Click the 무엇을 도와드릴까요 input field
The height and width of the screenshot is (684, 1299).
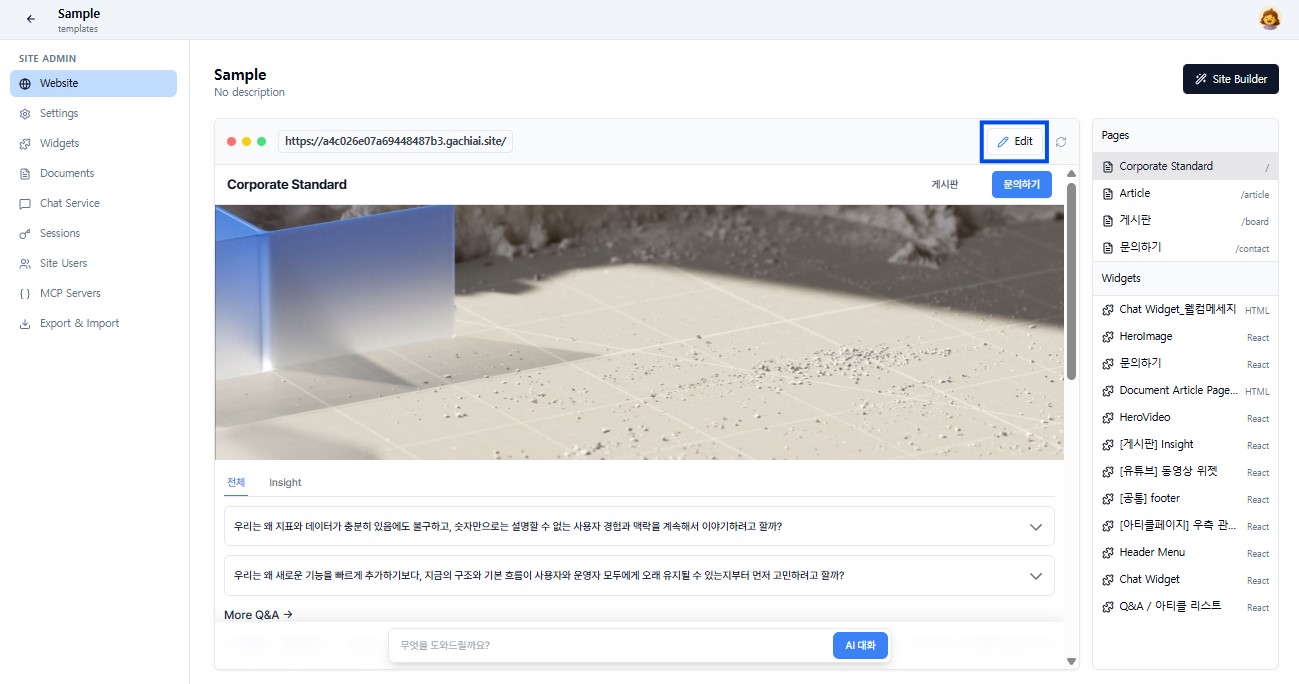pyautogui.click(x=600, y=645)
